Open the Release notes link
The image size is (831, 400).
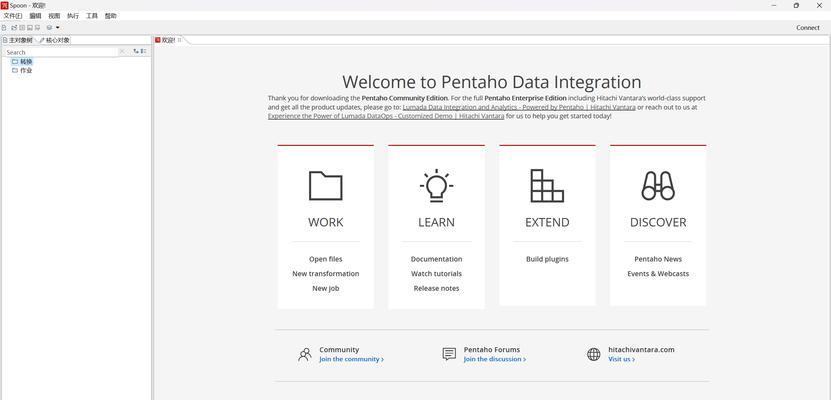tap(436, 288)
